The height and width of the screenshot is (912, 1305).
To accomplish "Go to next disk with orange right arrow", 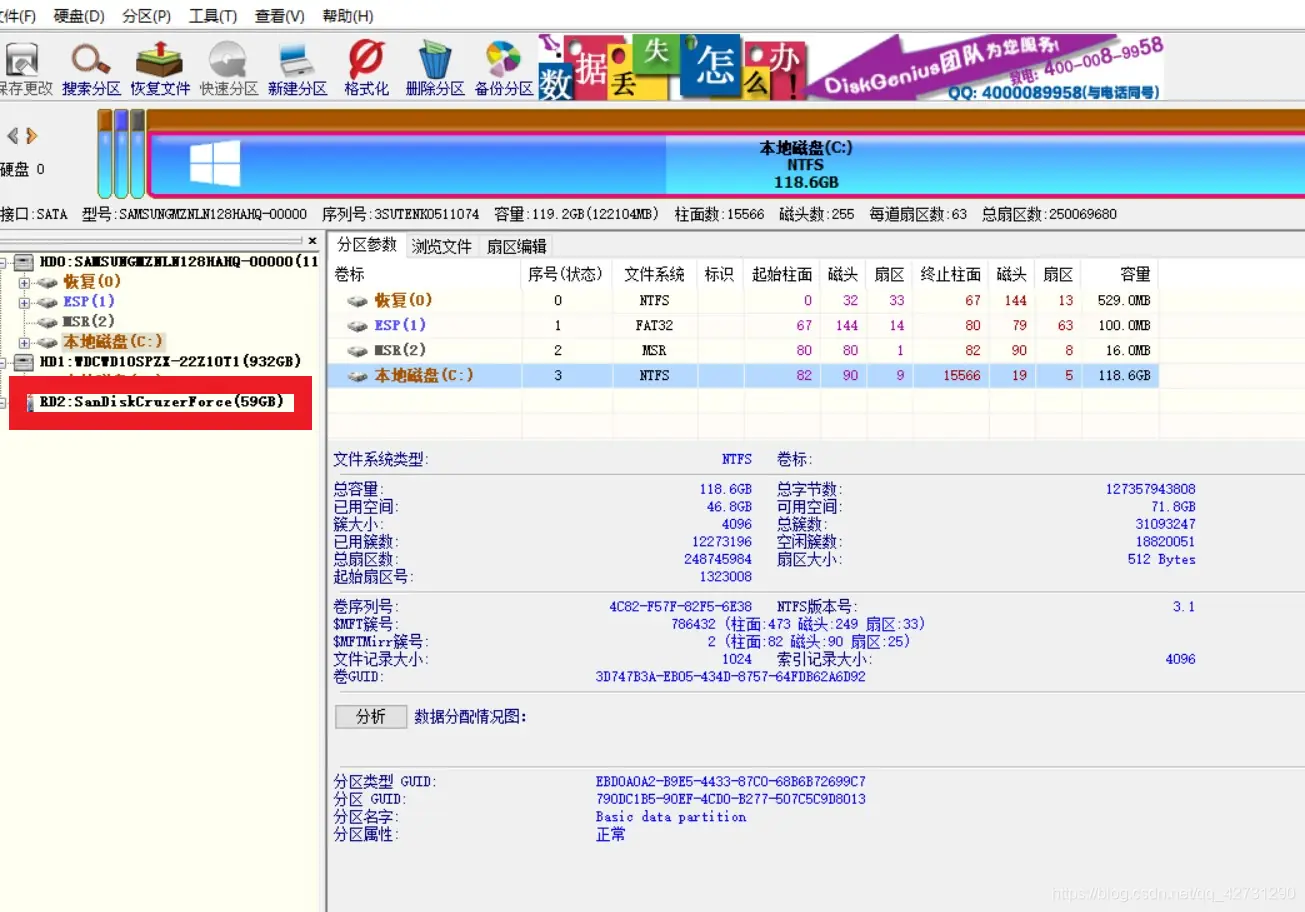I will [x=32, y=136].
